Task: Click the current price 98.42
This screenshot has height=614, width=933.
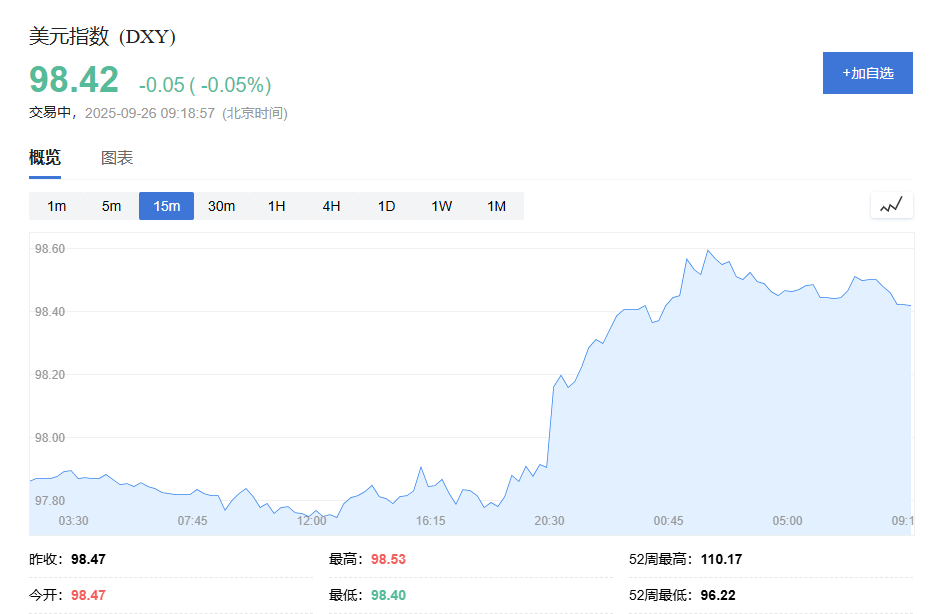Action: [x=73, y=79]
